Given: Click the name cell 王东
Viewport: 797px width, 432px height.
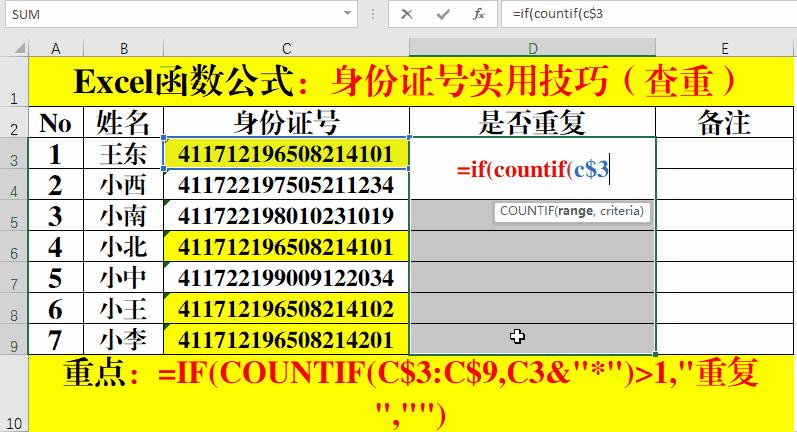Looking at the screenshot, I should [x=124, y=153].
